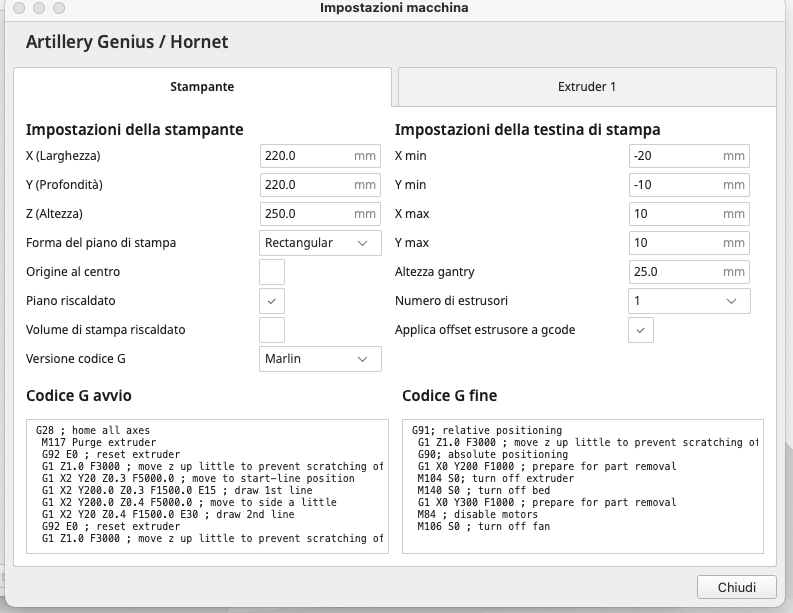
Task: Click the Artillery Genius / Hornet title
Action: coord(127,42)
